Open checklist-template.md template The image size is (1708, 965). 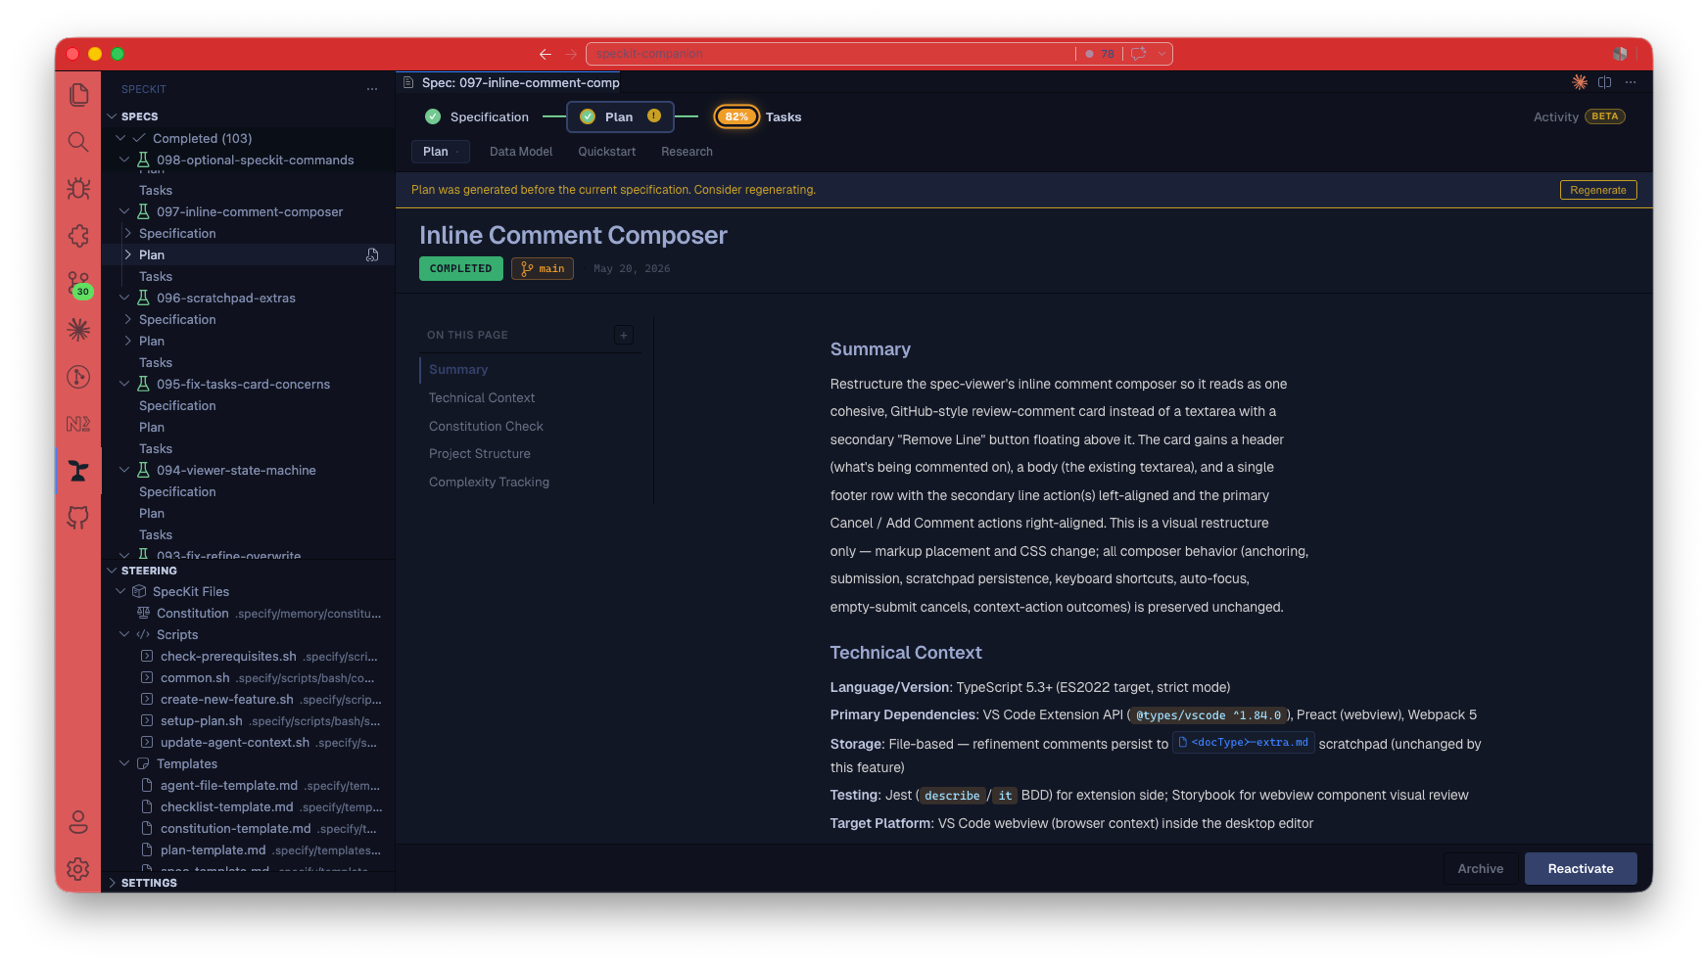point(248,807)
